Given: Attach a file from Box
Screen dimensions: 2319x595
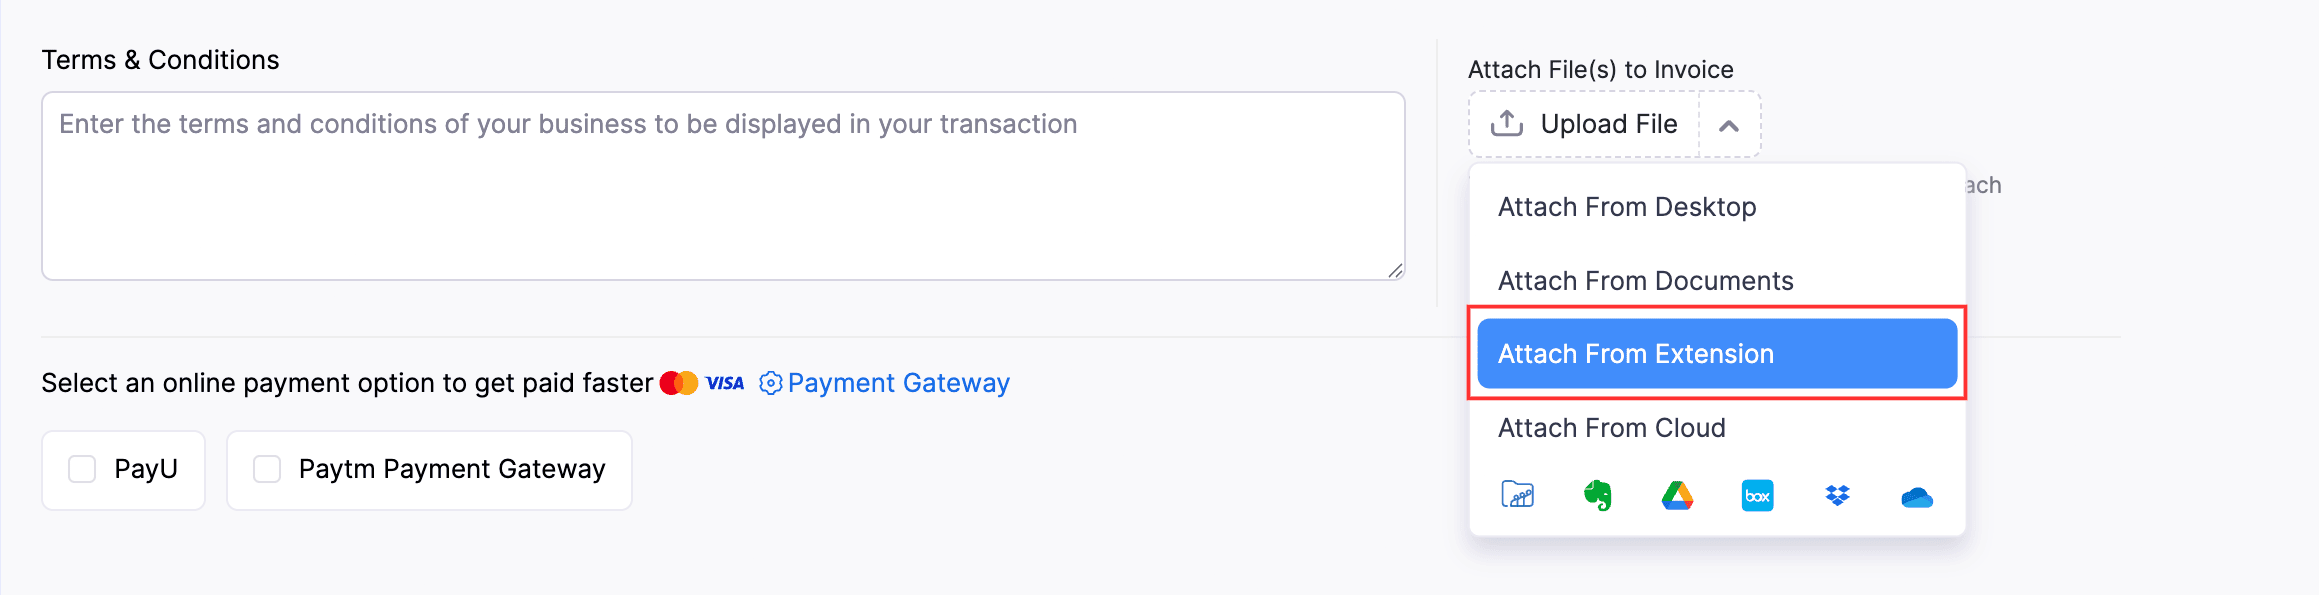Looking at the screenshot, I should tap(1758, 495).
